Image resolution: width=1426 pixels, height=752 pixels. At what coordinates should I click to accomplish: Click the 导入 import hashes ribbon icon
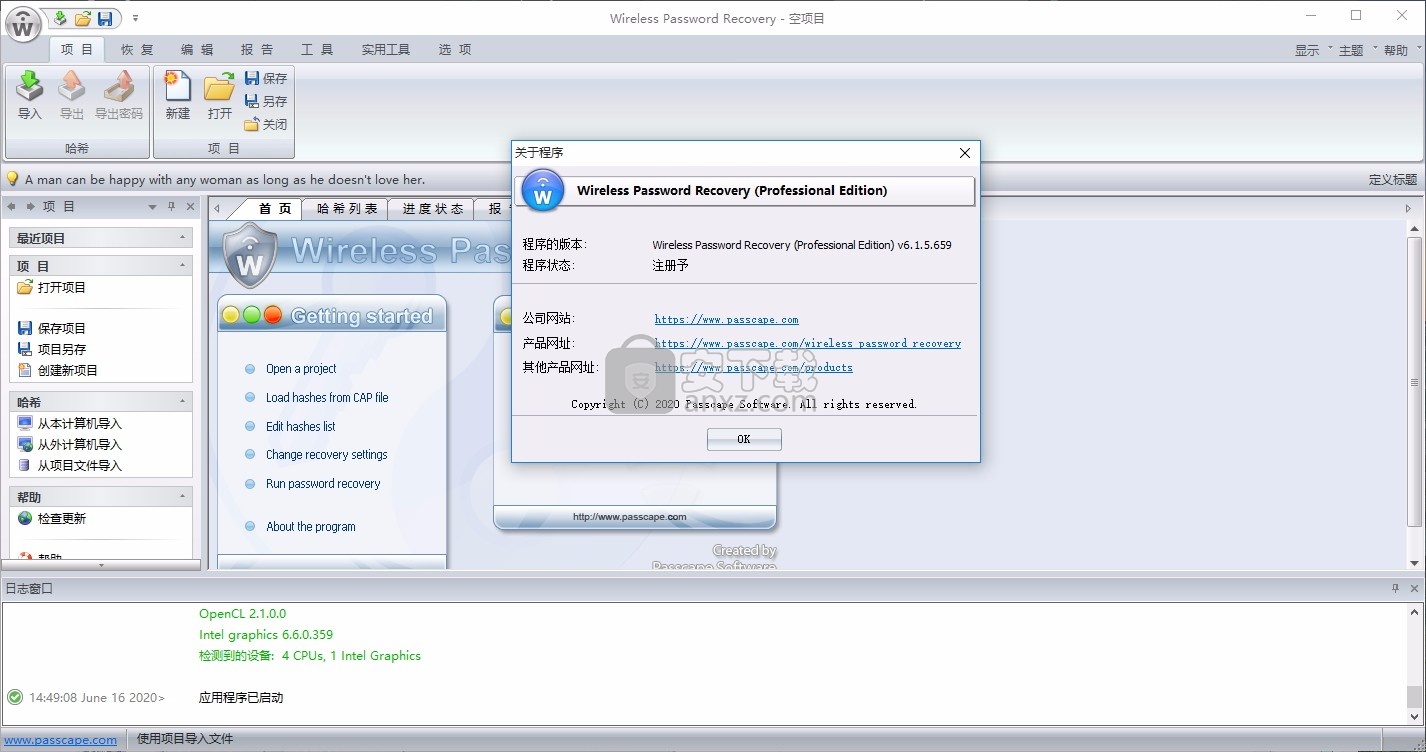tap(30, 96)
